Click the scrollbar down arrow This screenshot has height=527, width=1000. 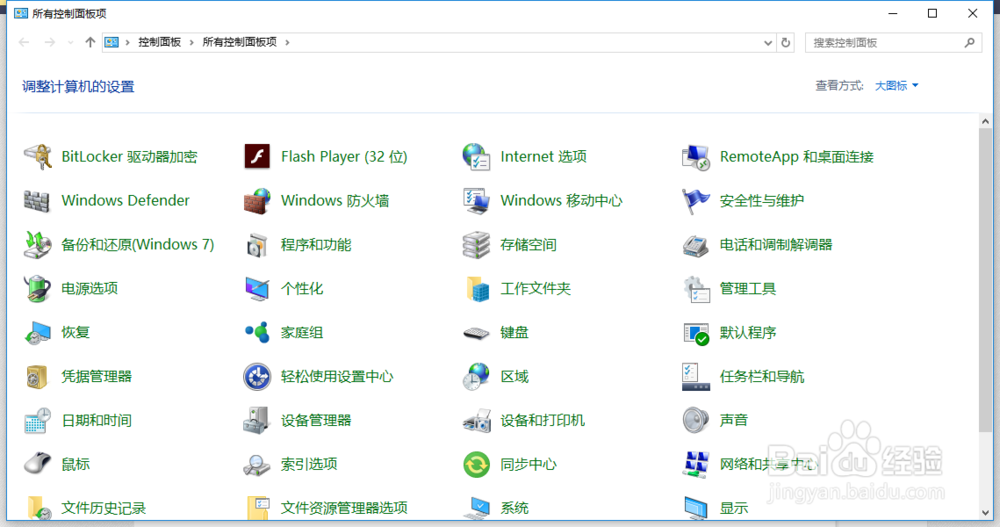point(985,513)
